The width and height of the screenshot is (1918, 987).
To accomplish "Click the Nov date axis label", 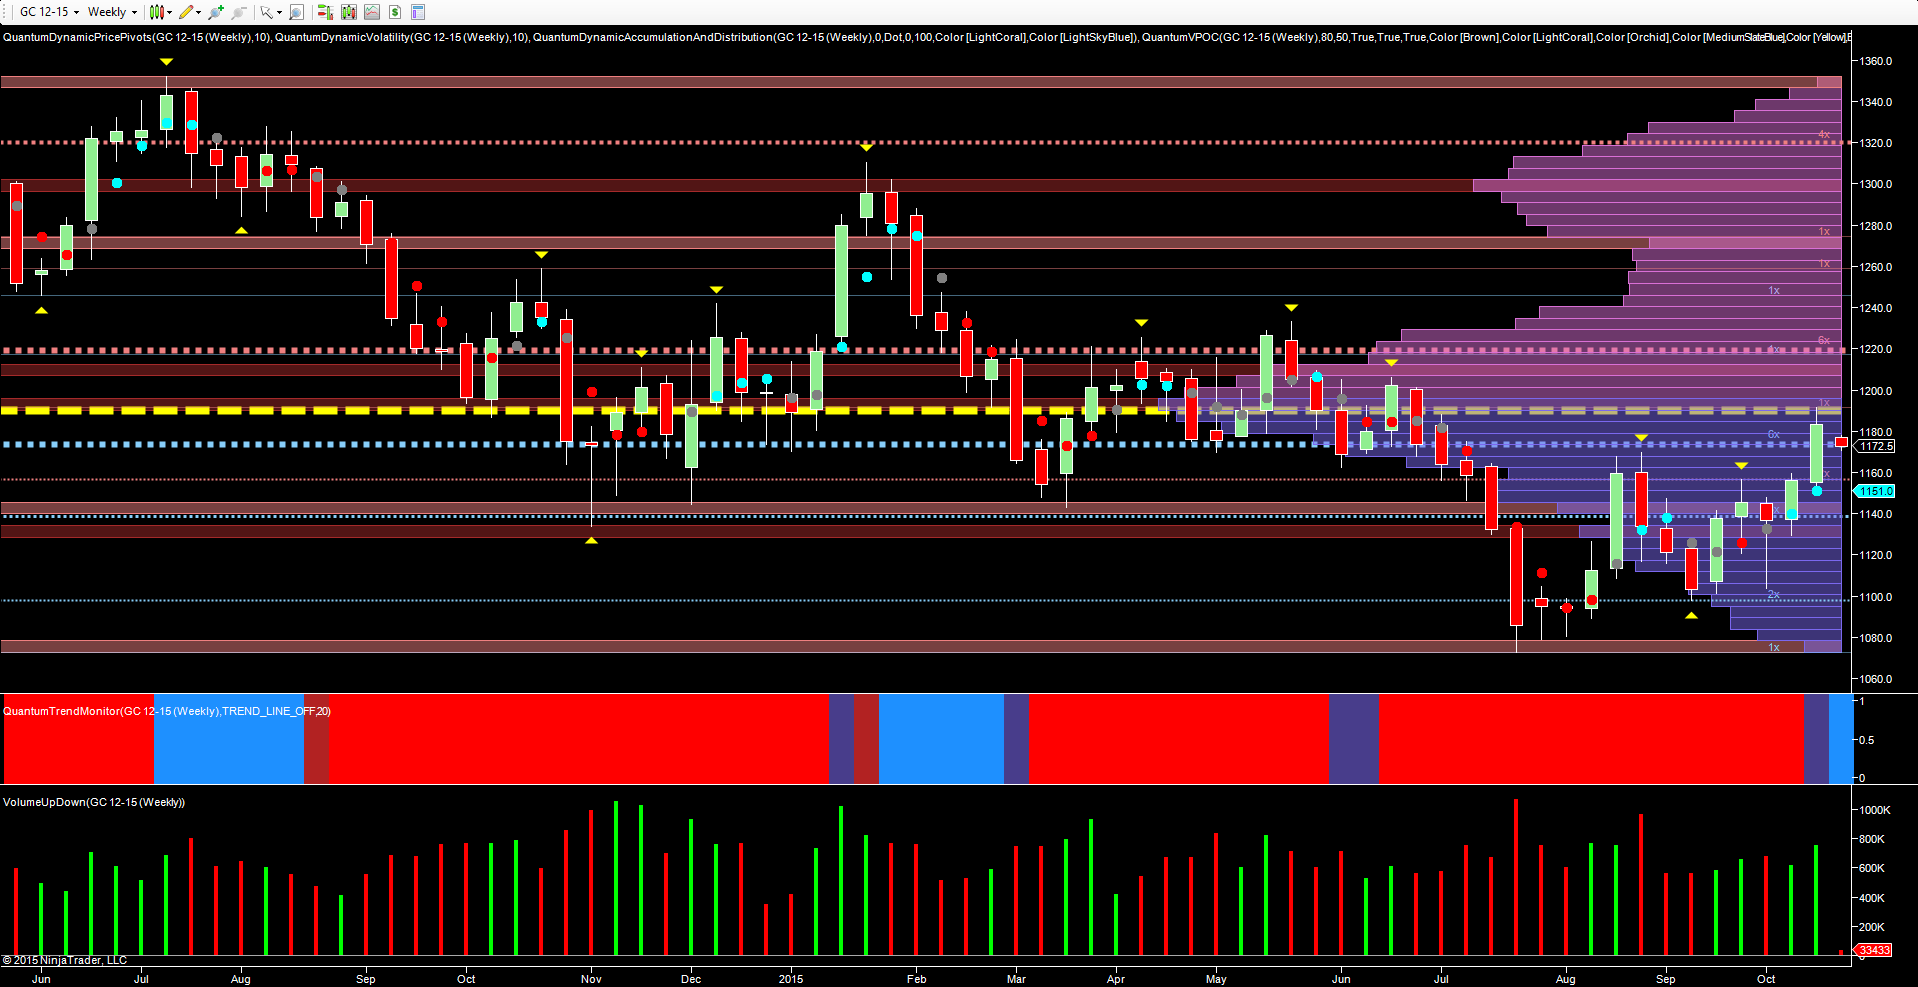I will pos(591,979).
